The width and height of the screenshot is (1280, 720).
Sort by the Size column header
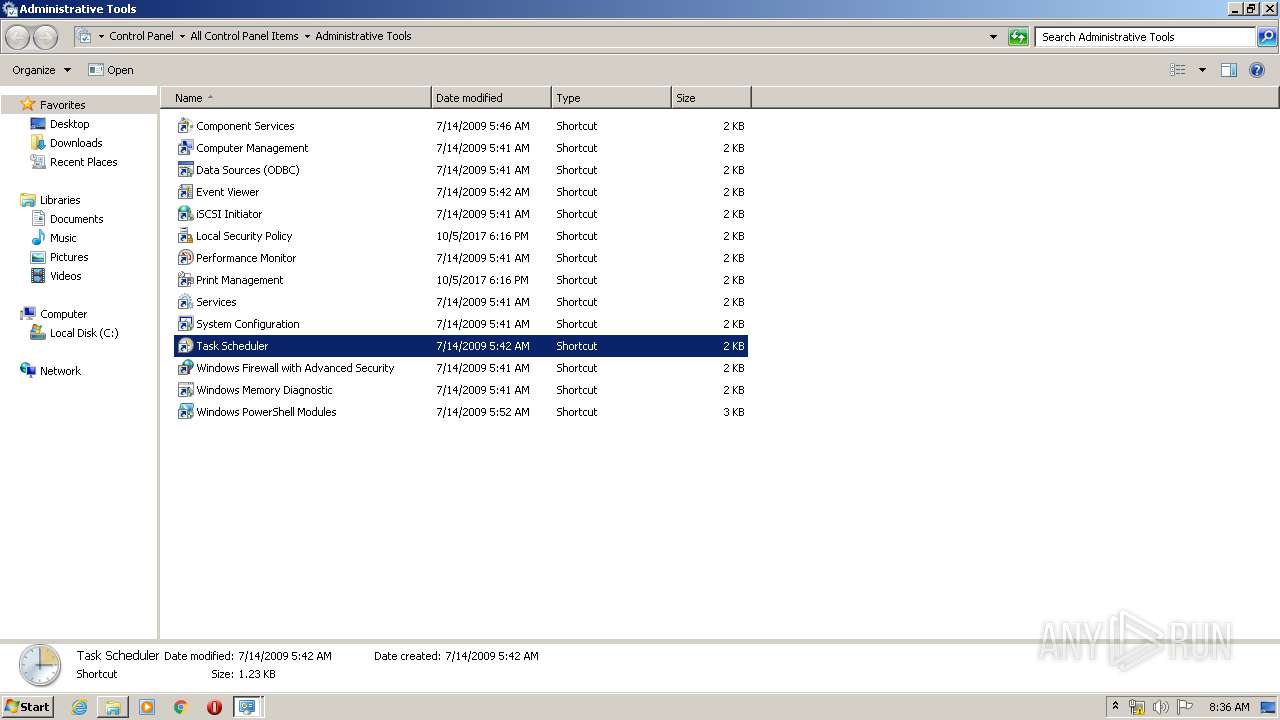click(x=711, y=98)
